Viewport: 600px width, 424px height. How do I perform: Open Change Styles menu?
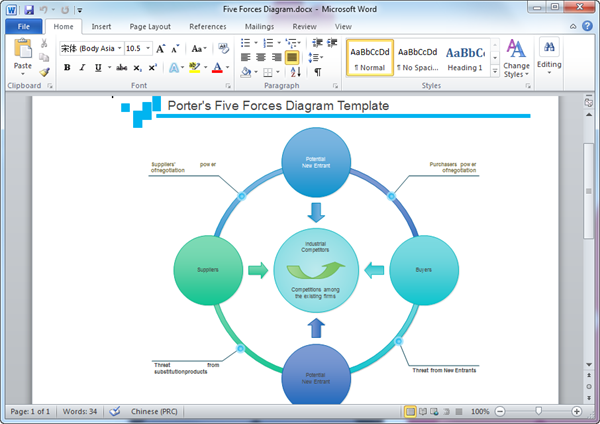click(516, 58)
